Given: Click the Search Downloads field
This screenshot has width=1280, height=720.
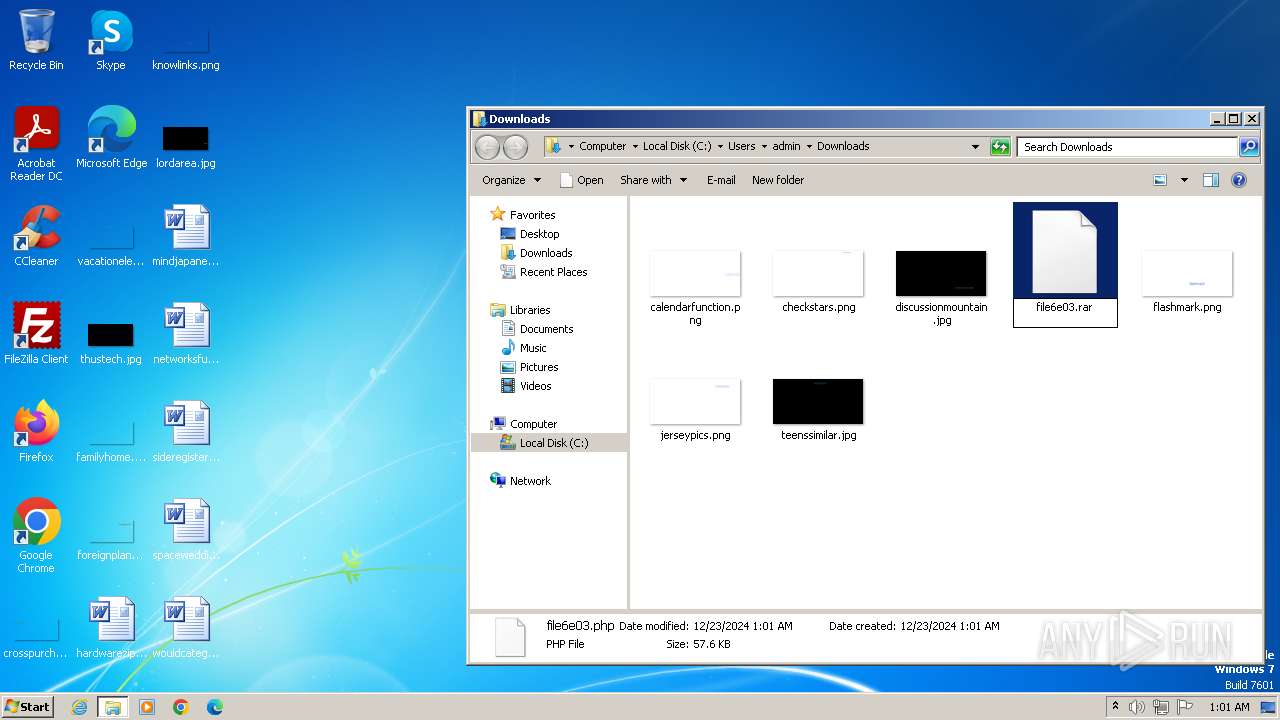Looking at the screenshot, I should point(1128,147).
